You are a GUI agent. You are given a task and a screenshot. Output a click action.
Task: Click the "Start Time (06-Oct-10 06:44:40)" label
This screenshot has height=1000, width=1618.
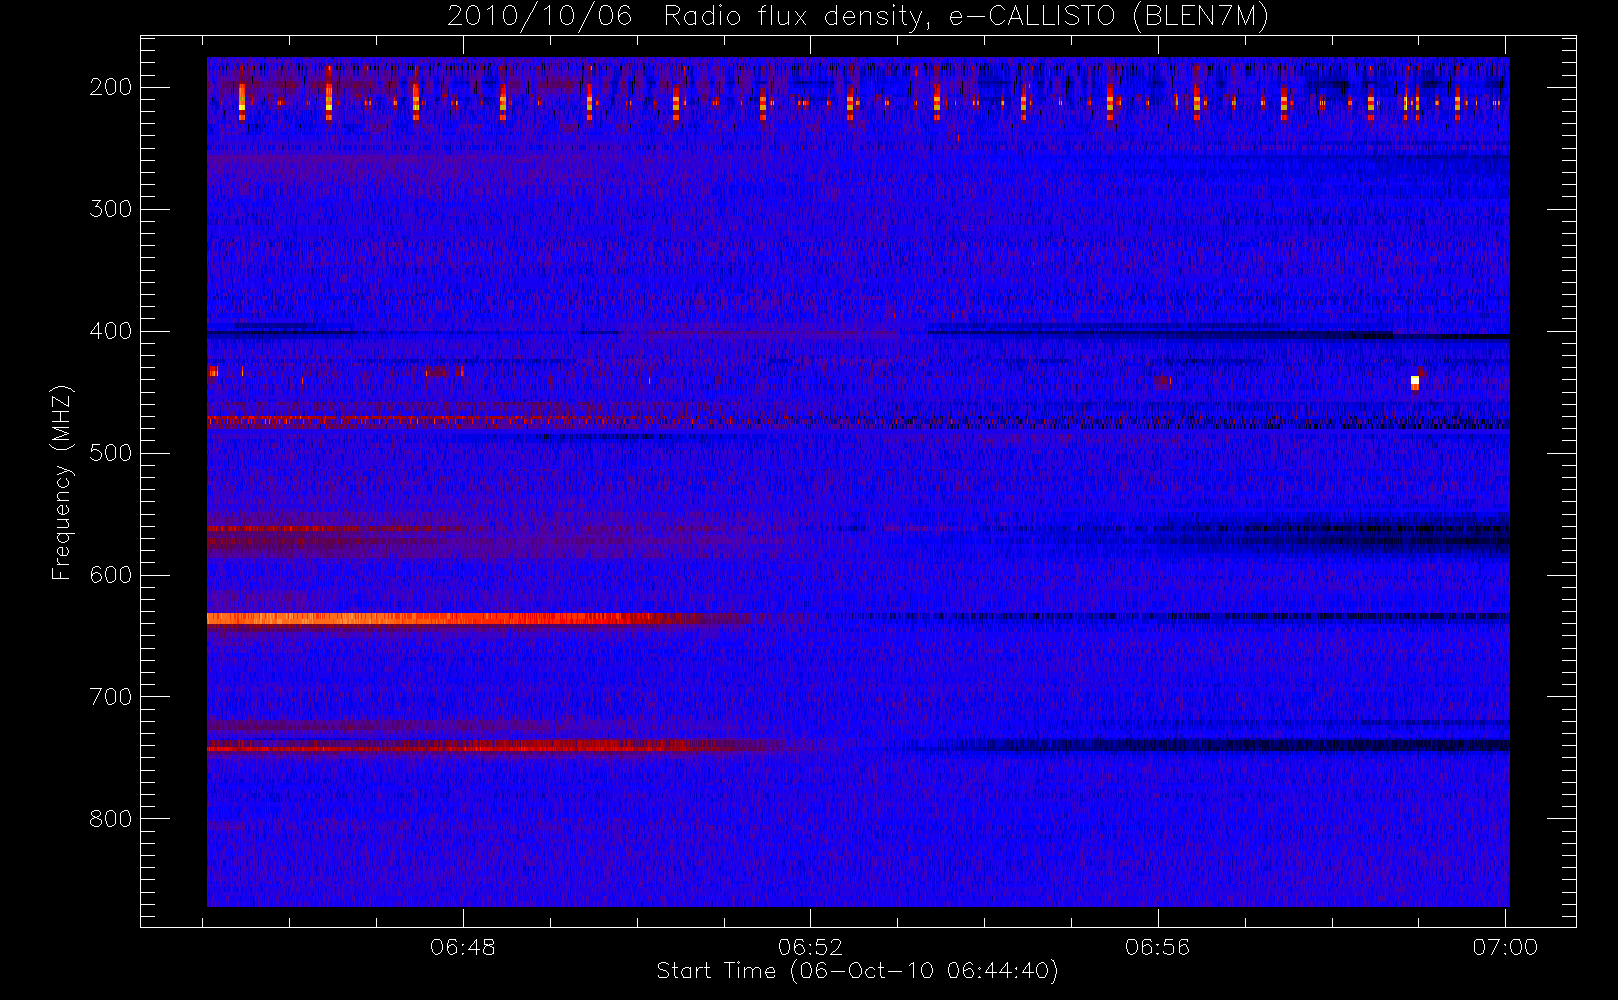click(857, 971)
